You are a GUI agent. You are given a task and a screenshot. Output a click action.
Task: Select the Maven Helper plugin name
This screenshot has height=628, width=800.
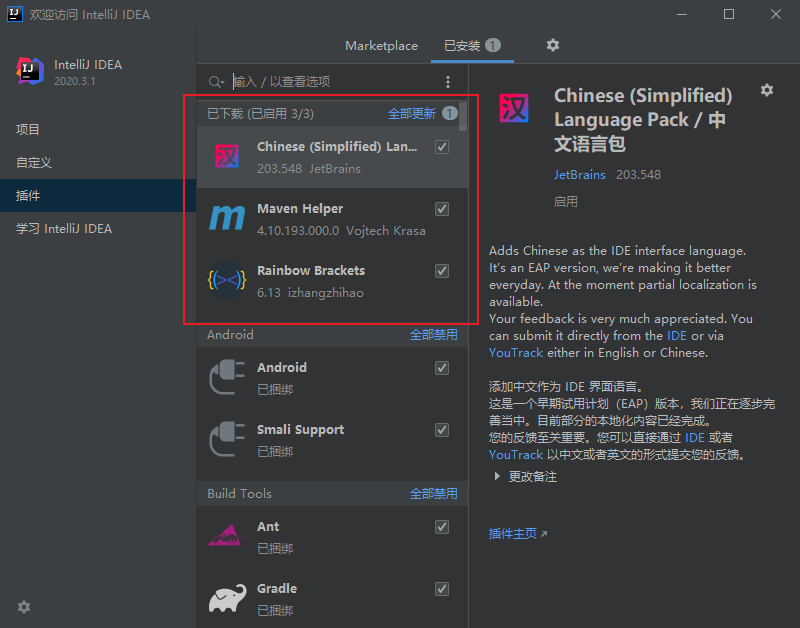[x=300, y=209]
